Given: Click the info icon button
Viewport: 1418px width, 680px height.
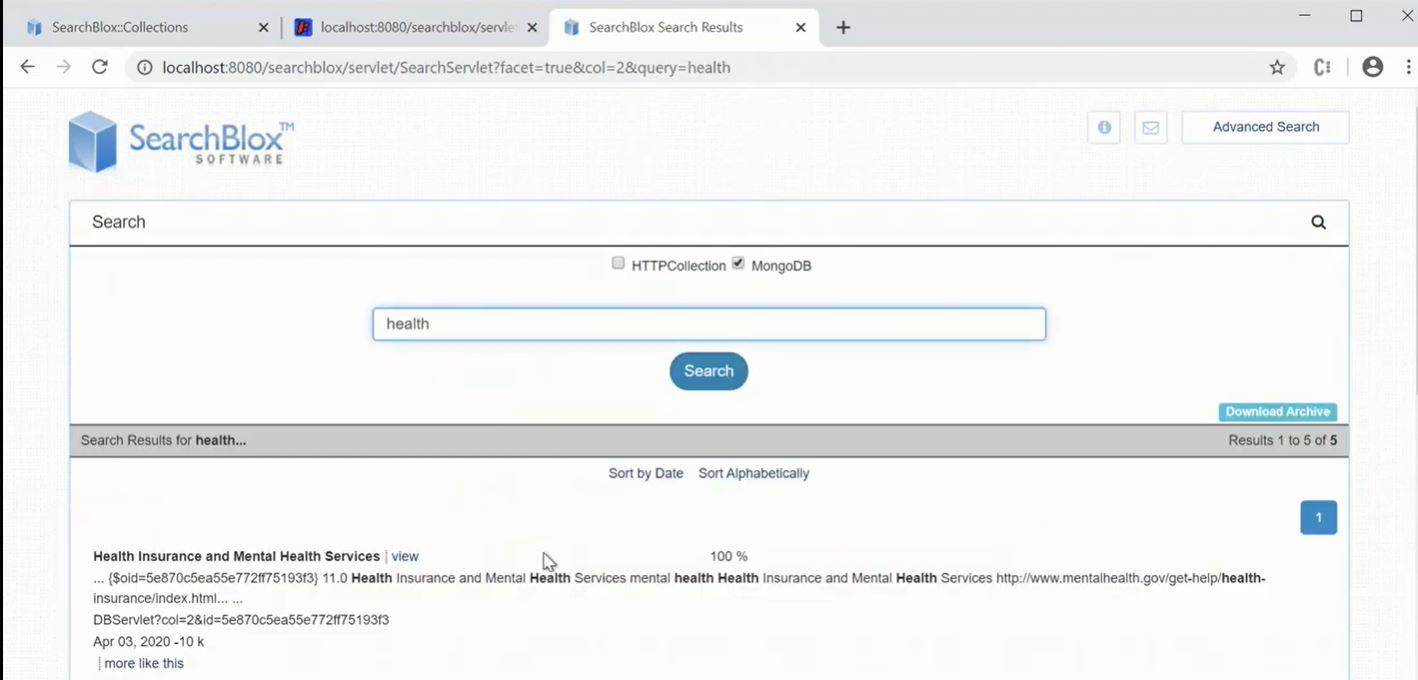Looking at the screenshot, I should (x=1104, y=127).
